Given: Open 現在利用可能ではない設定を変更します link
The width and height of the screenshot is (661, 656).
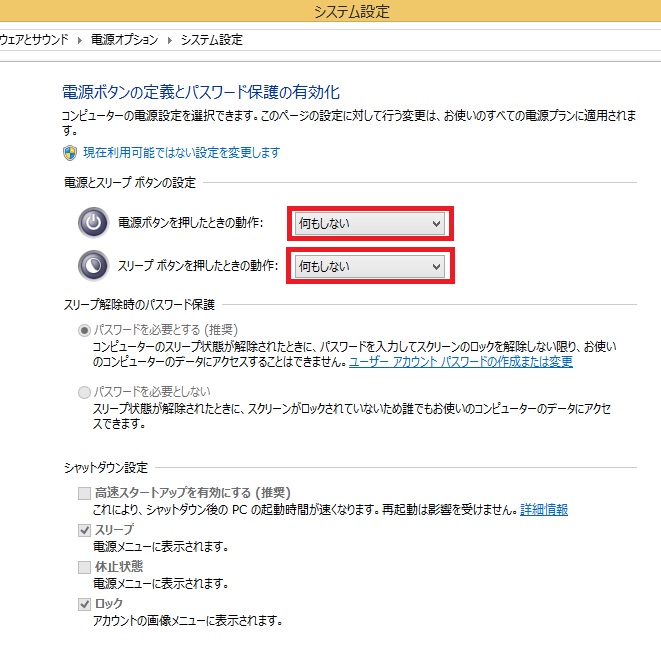Looking at the screenshot, I should pos(181,152).
